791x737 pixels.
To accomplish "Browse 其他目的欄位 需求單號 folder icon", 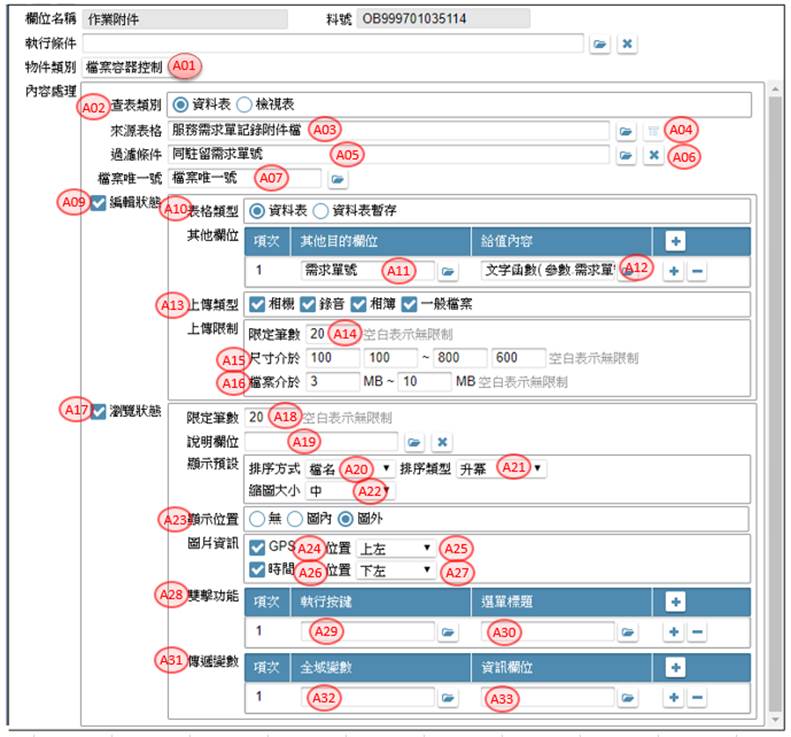I will tap(447, 271).
